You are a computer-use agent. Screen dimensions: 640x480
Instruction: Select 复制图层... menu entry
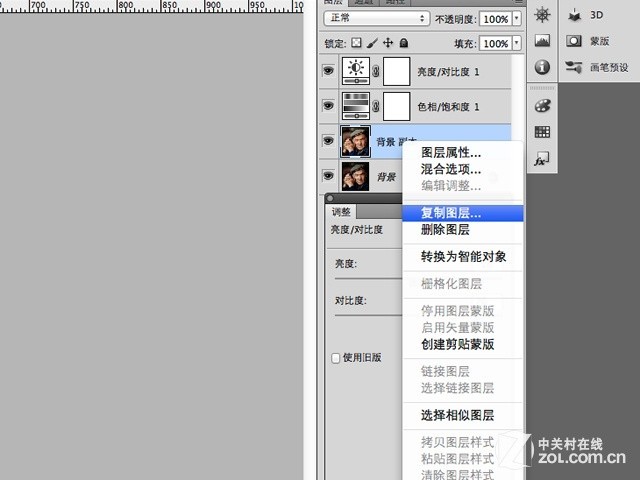(463, 213)
